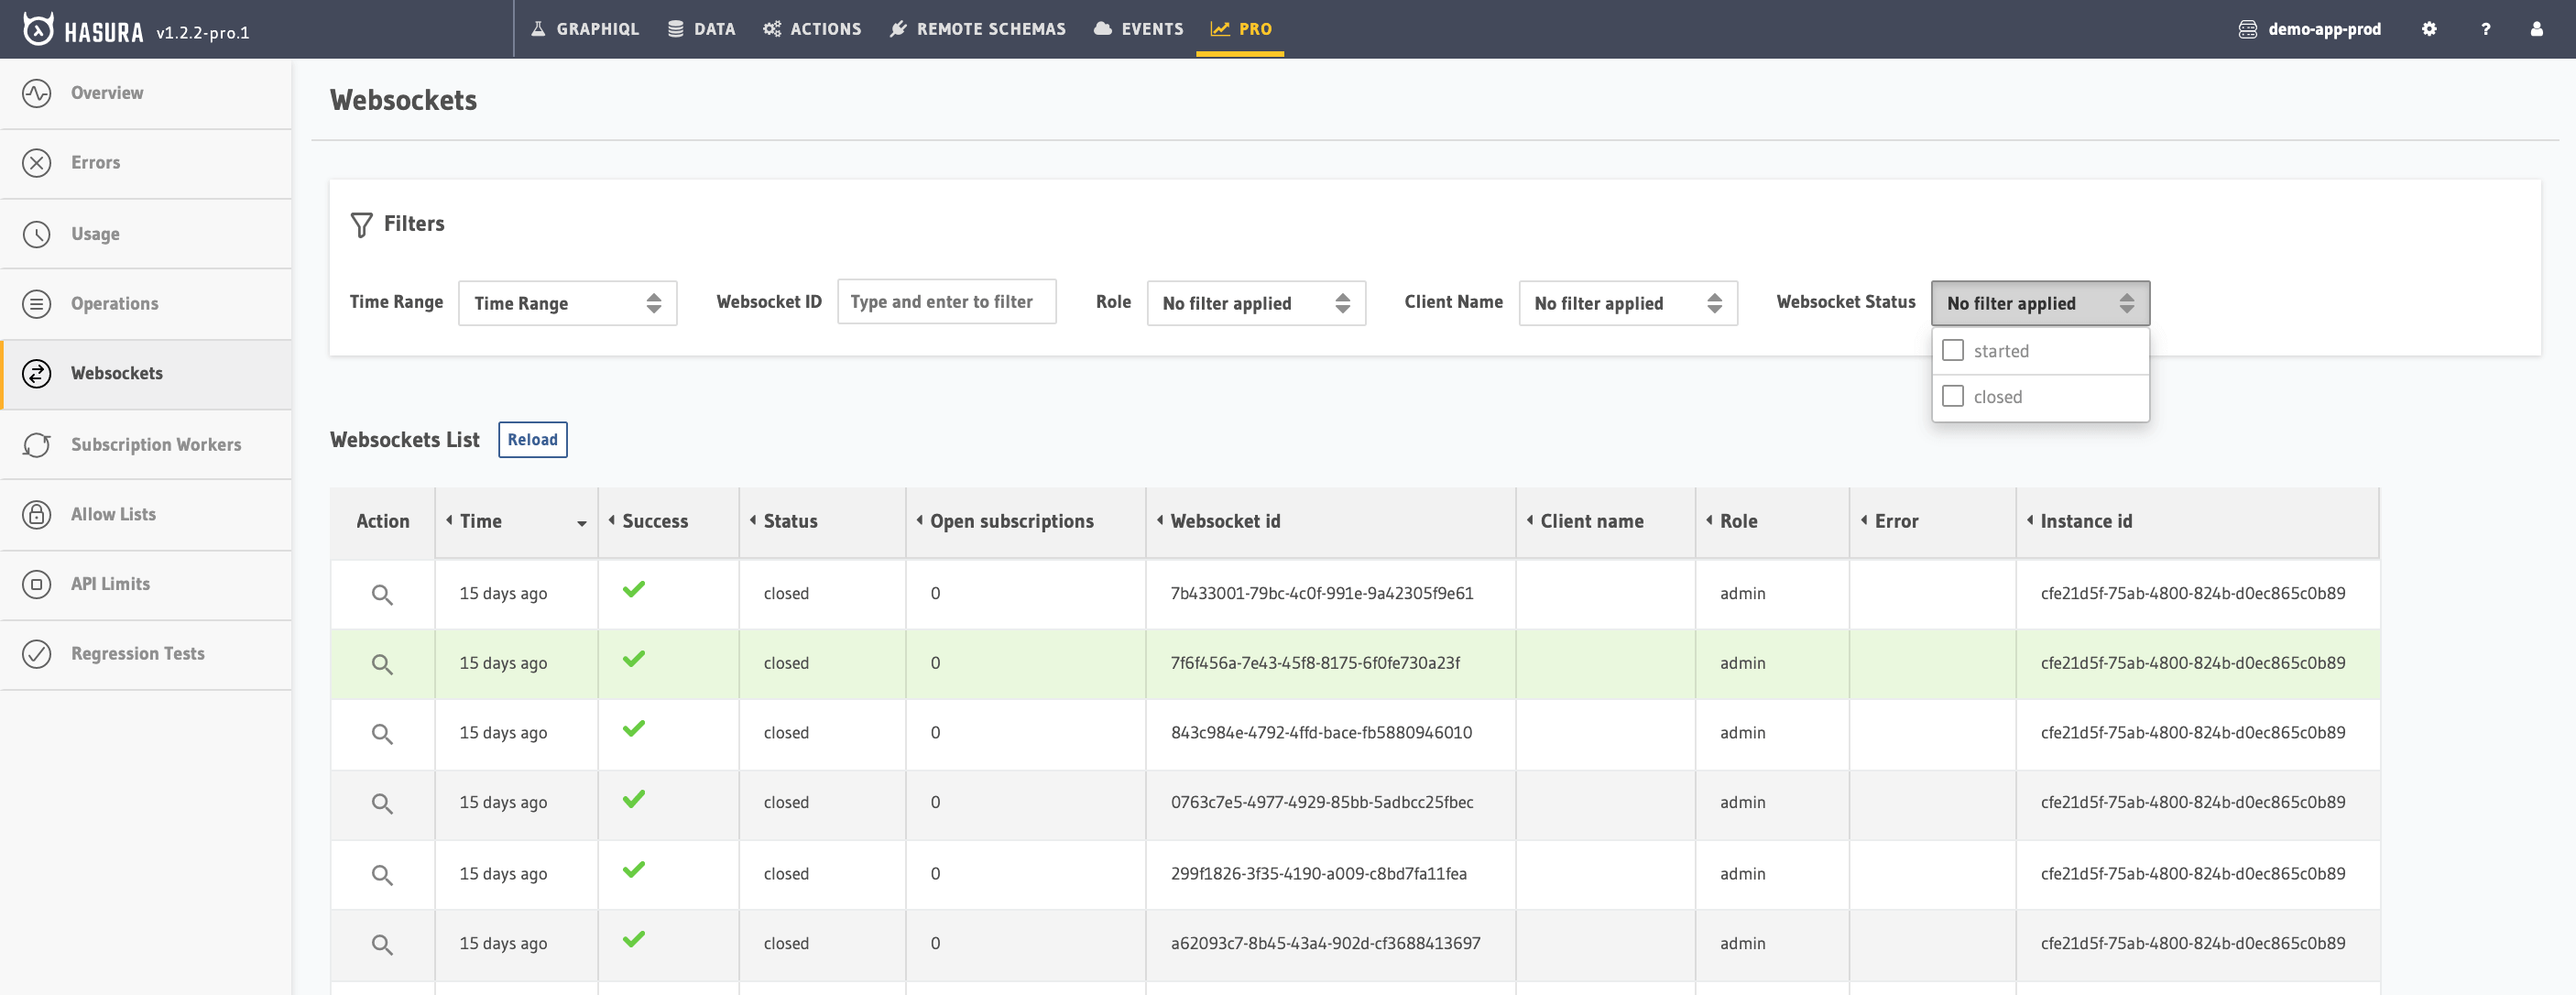
Task: Click the Hasura logo
Action: [x=37, y=29]
